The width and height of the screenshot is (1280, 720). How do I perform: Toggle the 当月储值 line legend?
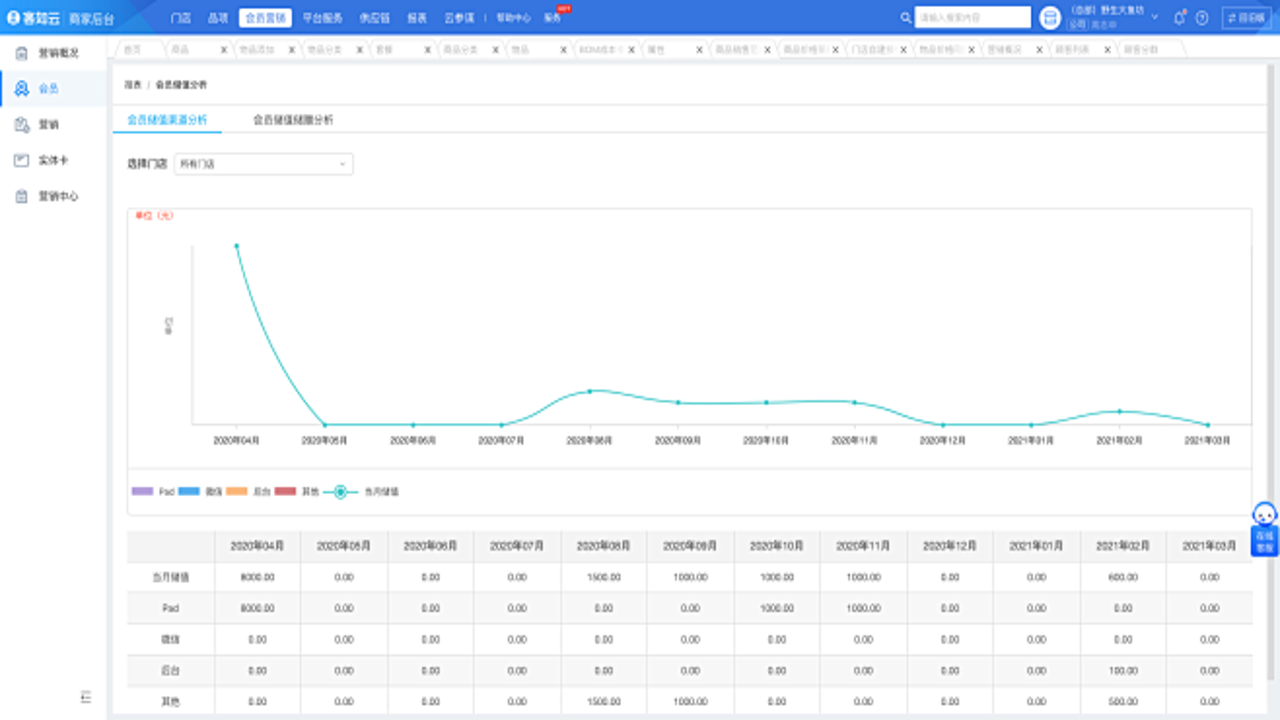tap(361, 491)
